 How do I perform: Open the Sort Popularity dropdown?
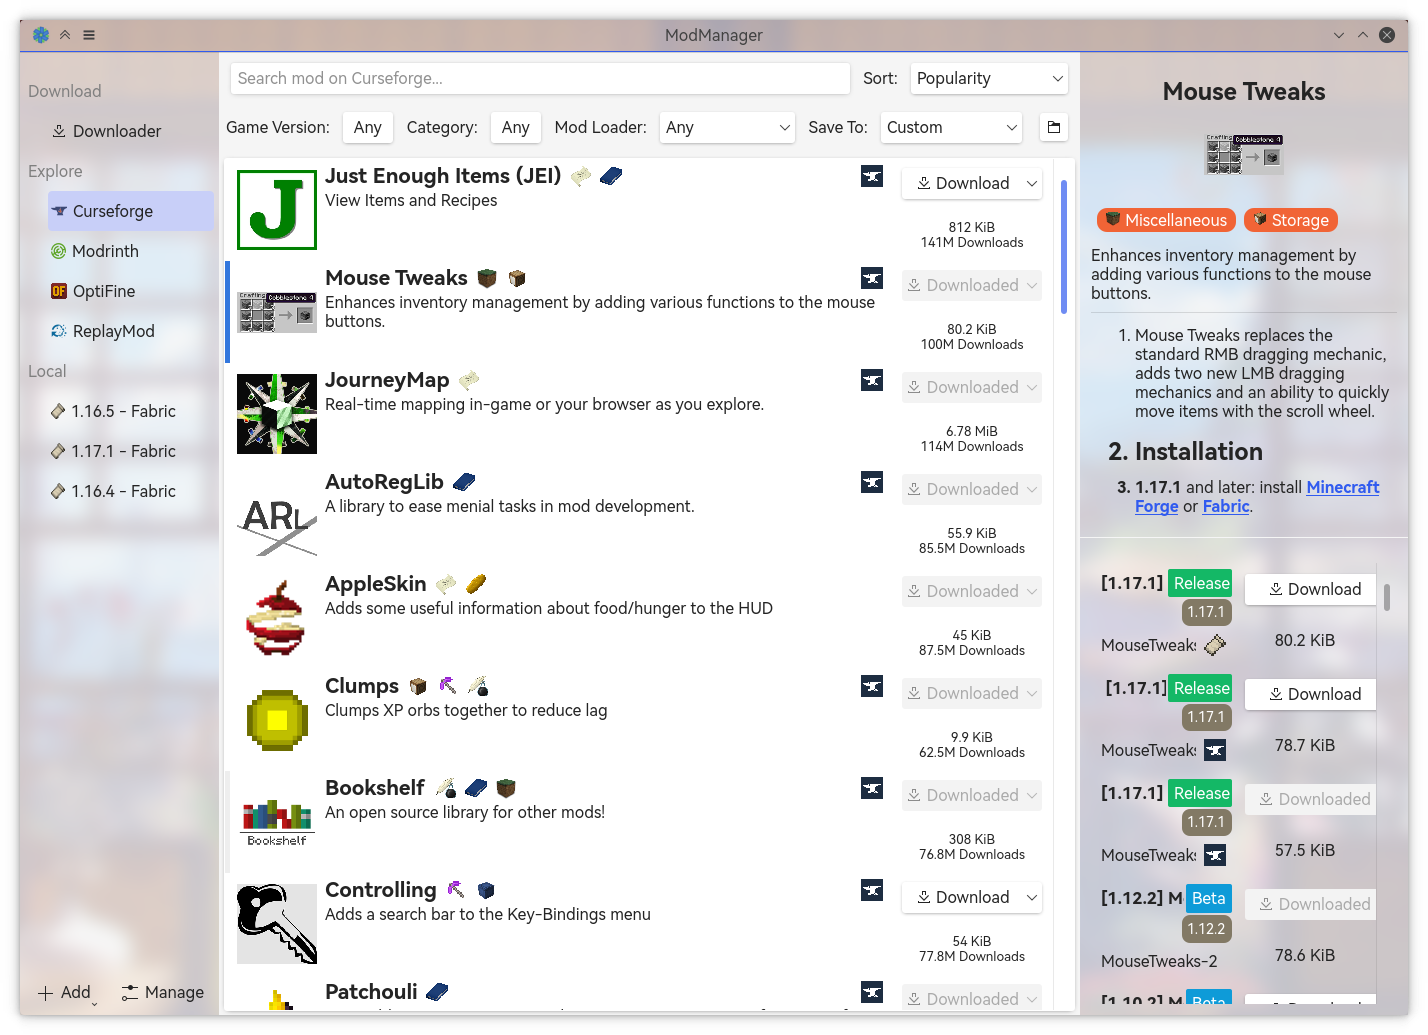coord(989,78)
